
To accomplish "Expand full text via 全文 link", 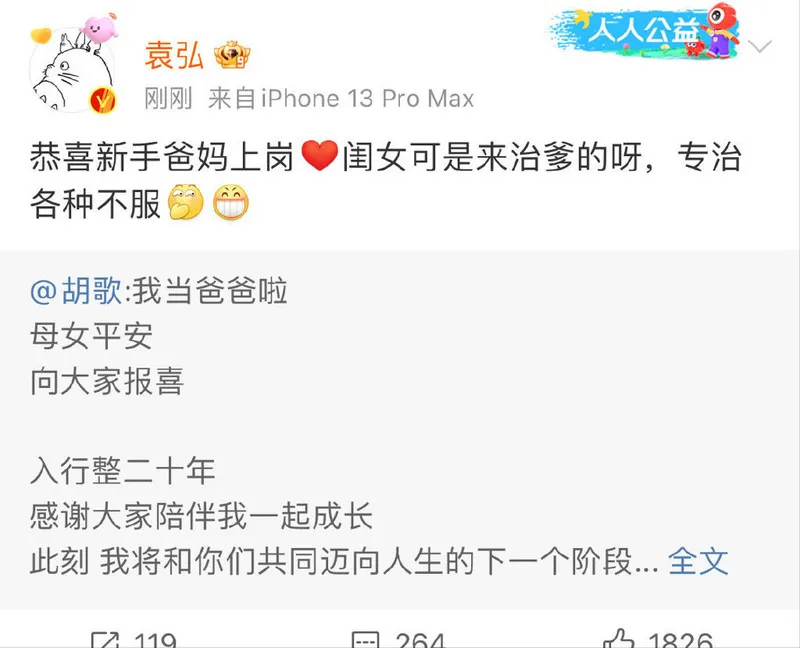I will (x=698, y=561).
